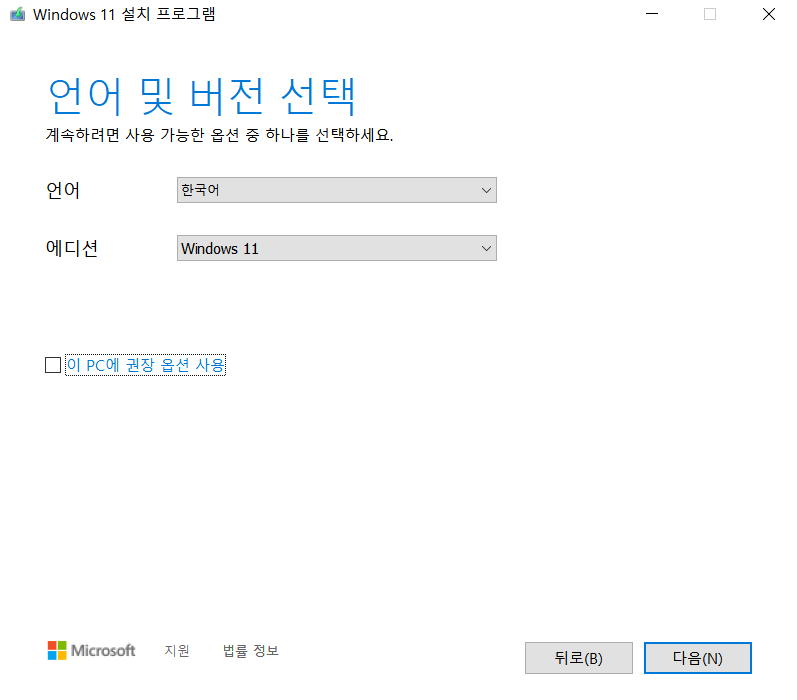Click the Microsoft logo in the footer
Viewport: 797px width, 700px height.
point(91,650)
